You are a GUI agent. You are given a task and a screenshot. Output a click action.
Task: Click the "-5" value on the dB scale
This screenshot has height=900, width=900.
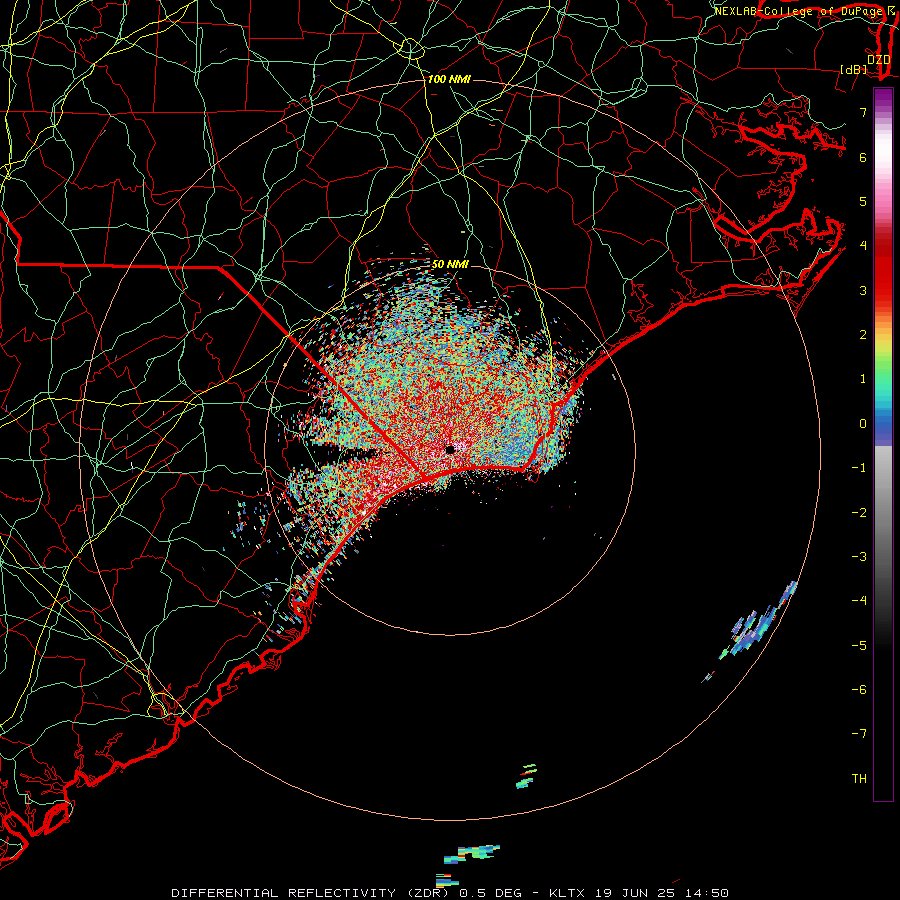(859, 646)
